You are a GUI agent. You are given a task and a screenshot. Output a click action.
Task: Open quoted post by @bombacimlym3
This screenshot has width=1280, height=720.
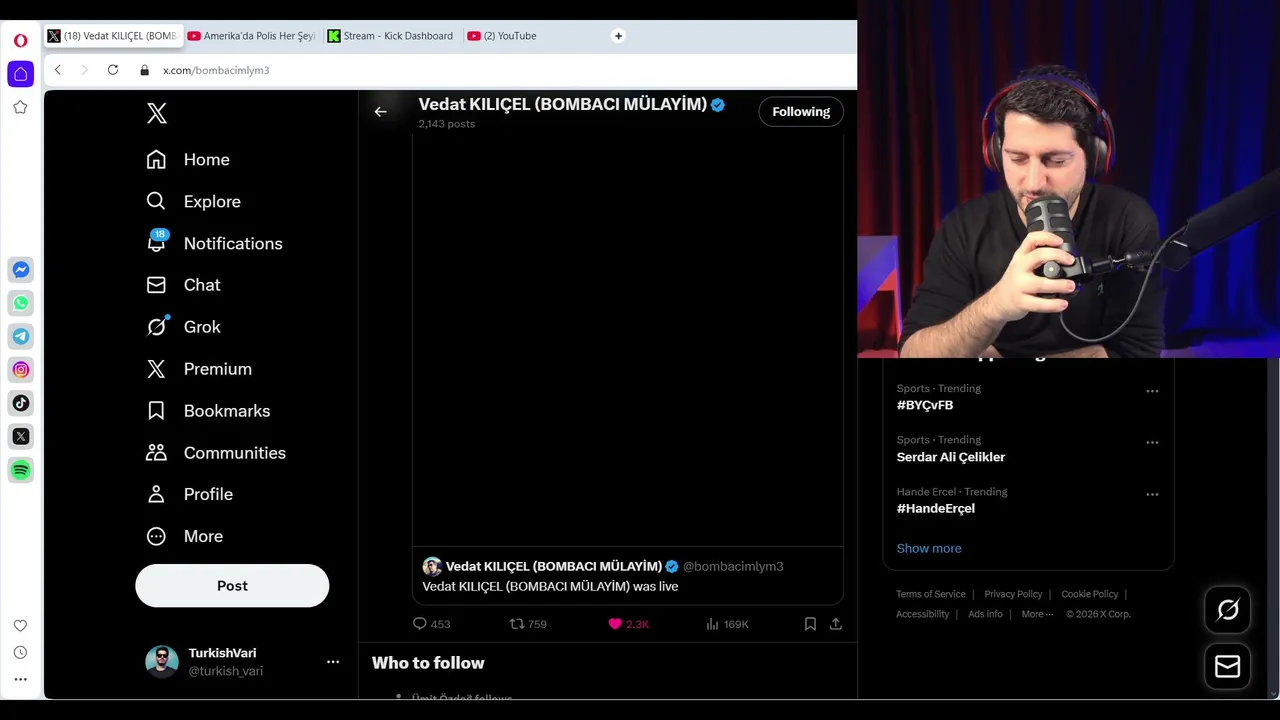tap(628, 576)
